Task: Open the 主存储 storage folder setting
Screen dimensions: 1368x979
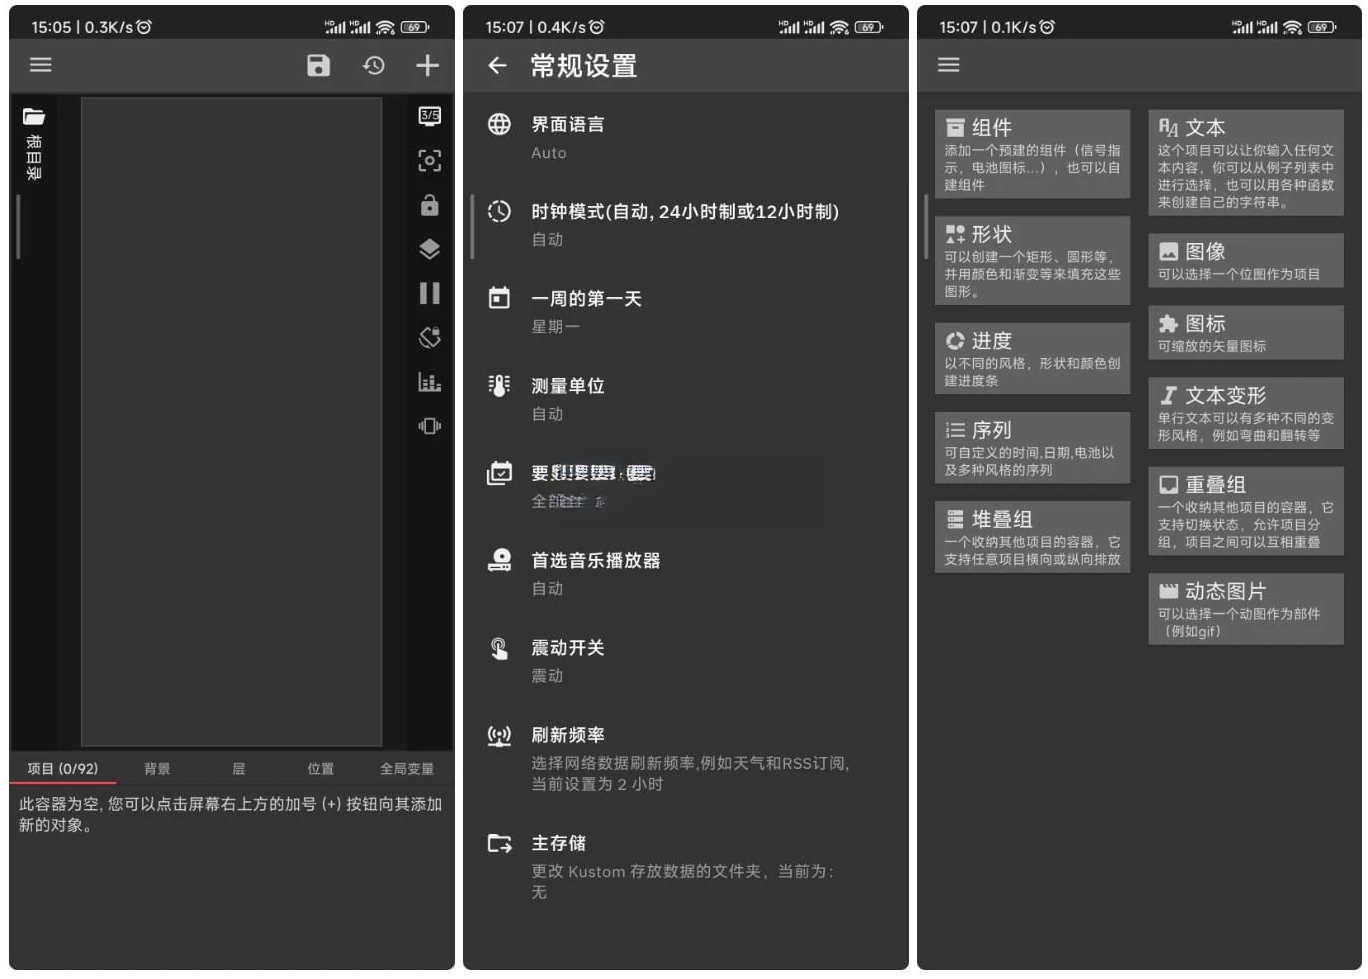Action: [x=685, y=867]
